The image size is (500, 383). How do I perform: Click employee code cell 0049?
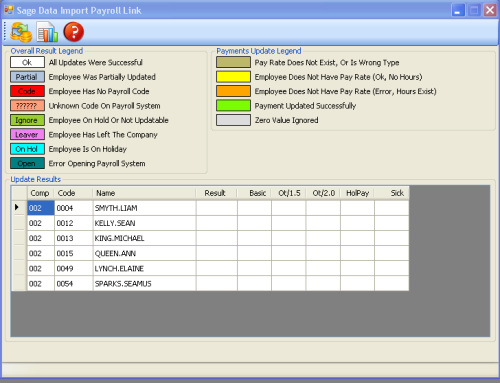coord(74,268)
